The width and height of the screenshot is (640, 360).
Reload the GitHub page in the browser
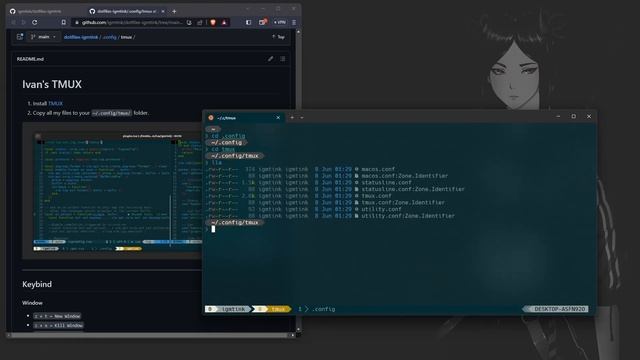(x=35, y=22)
